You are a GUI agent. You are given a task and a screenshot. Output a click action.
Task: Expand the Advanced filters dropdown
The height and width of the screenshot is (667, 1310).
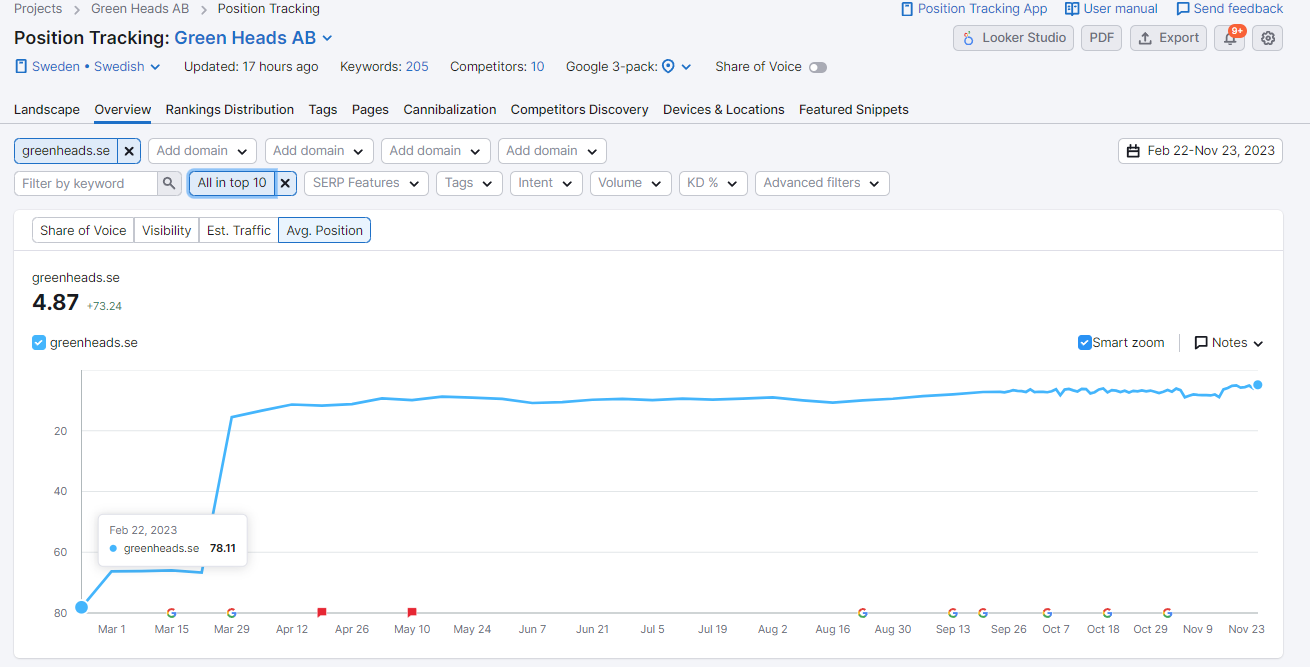[x=822, y=183]
